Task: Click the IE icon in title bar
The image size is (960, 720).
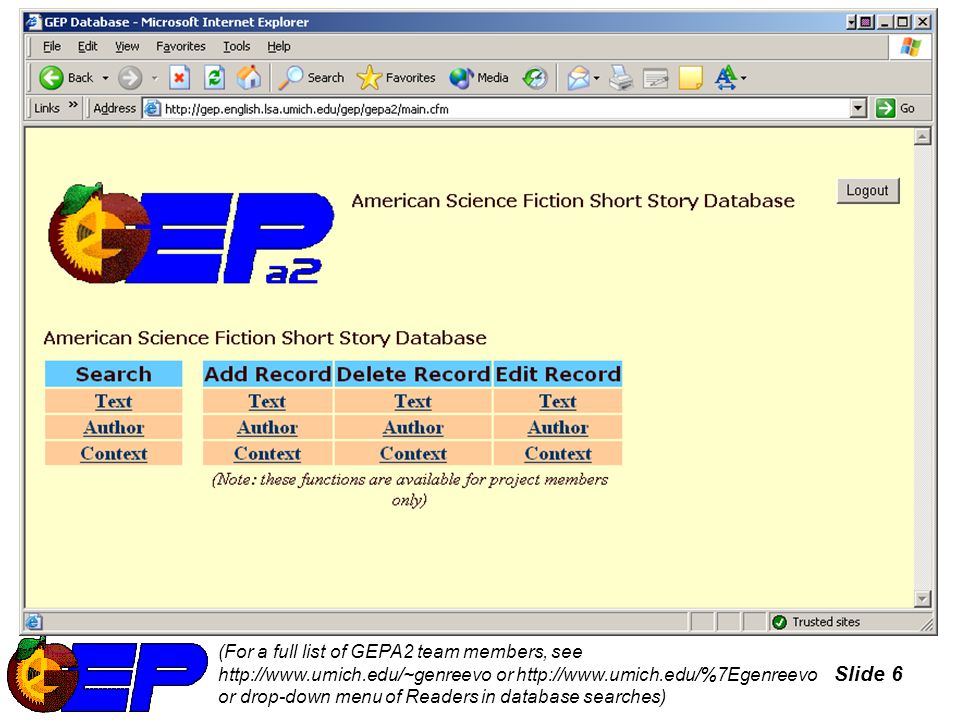Action: point(33,22)
